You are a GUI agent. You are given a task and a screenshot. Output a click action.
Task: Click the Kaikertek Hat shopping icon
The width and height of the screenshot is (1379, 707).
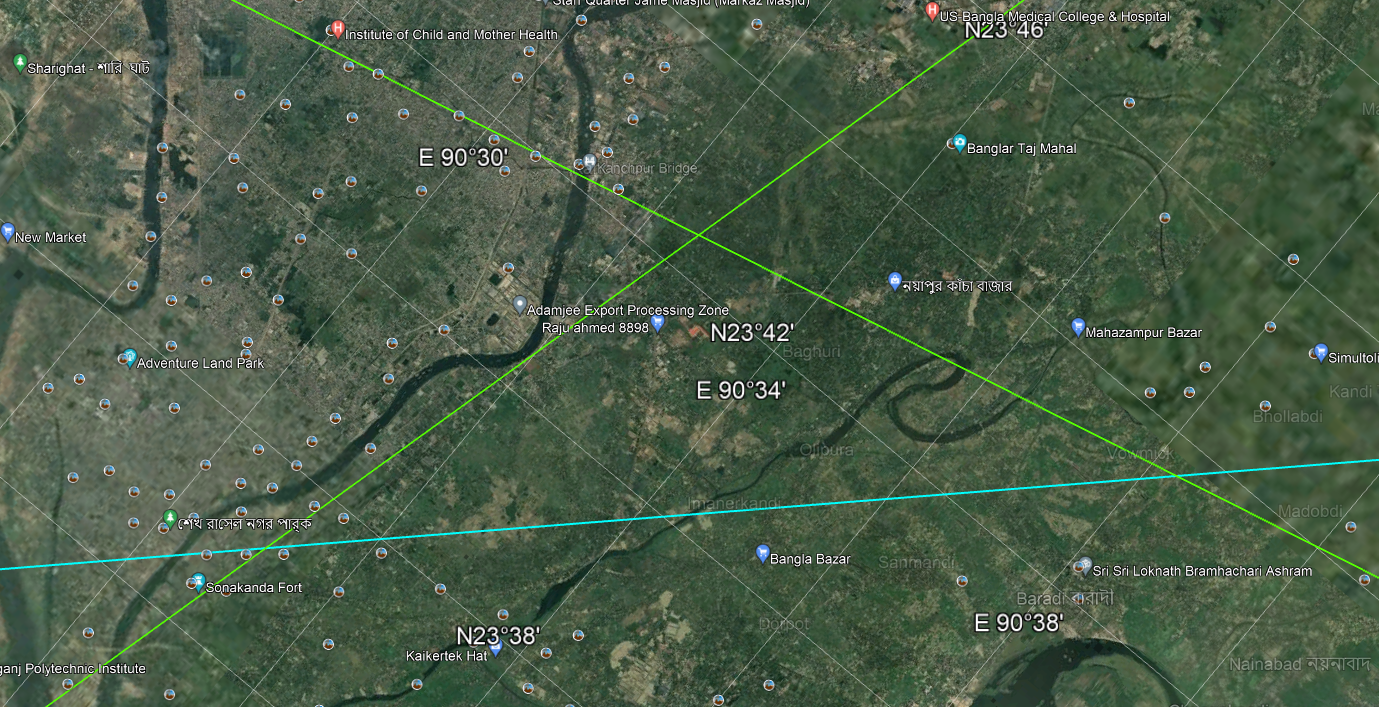point(495,648)
